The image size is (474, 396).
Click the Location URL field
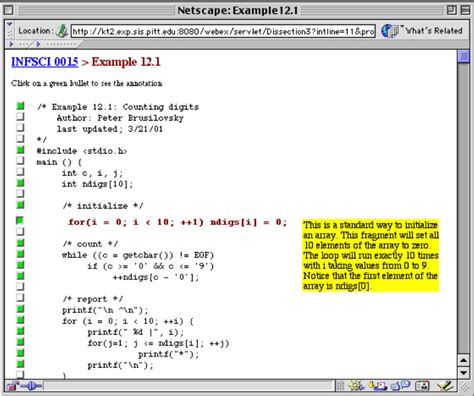(x=223, y=32)
